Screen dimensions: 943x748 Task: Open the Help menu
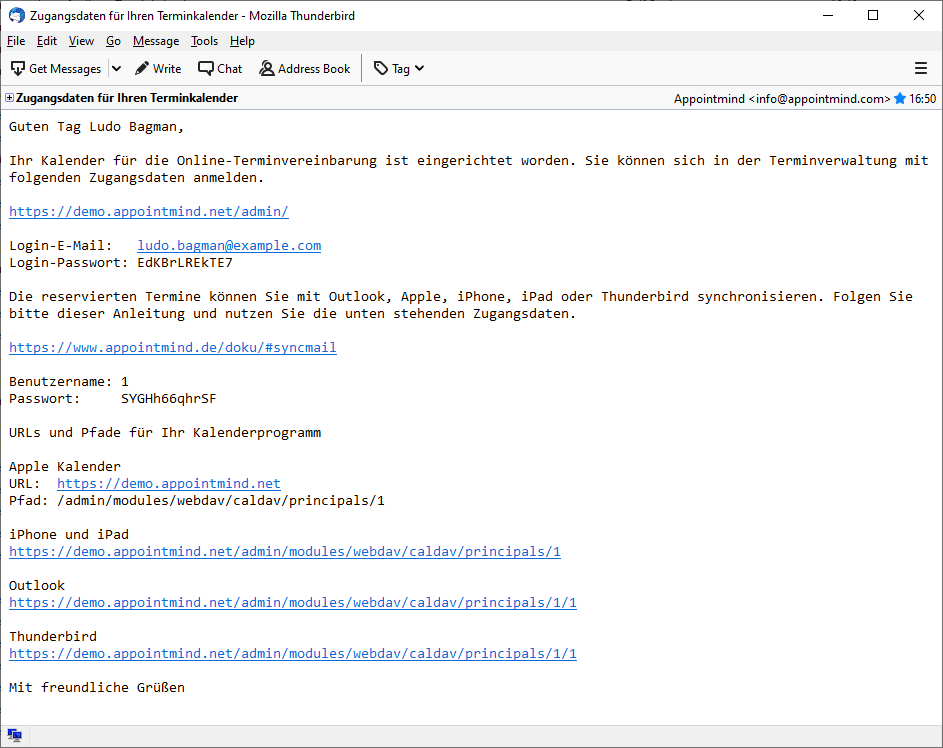pos(242,41)
